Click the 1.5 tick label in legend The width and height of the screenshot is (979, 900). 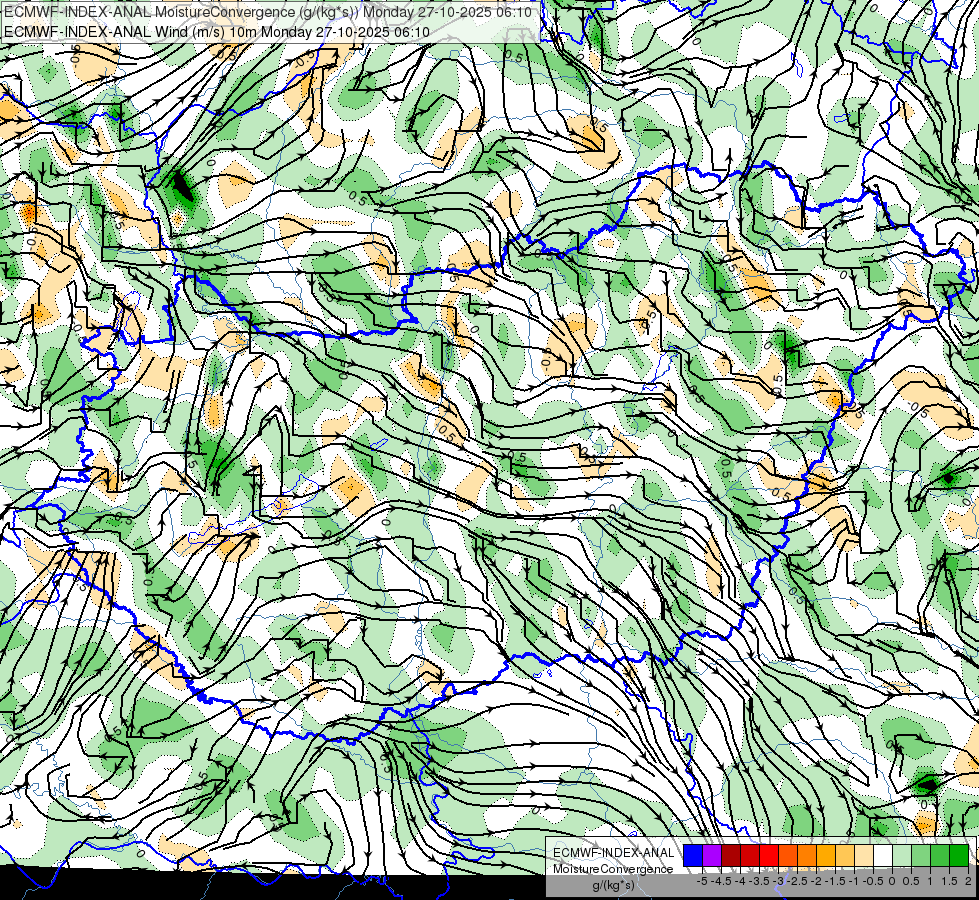(x=950, y=881)
